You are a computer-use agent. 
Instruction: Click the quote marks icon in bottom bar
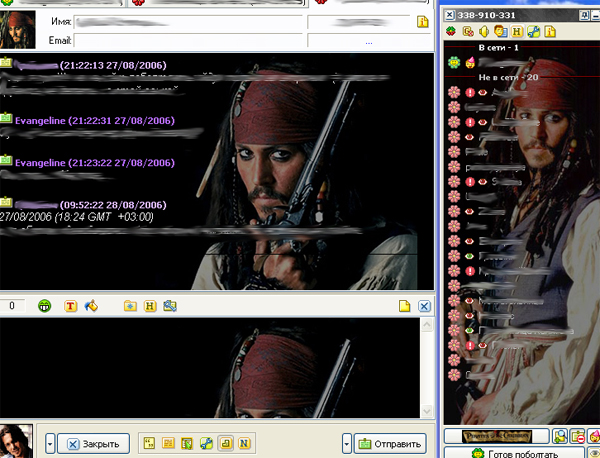coord(149,443)
